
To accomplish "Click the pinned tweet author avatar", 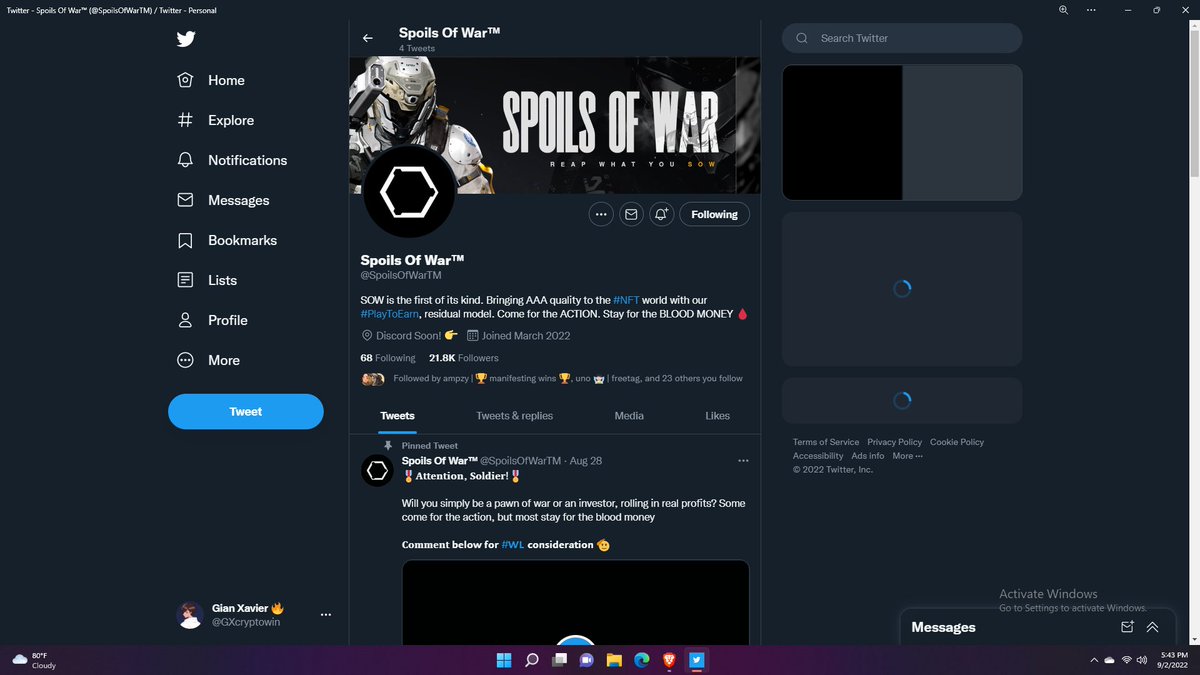I will click(x=377, y=470).
